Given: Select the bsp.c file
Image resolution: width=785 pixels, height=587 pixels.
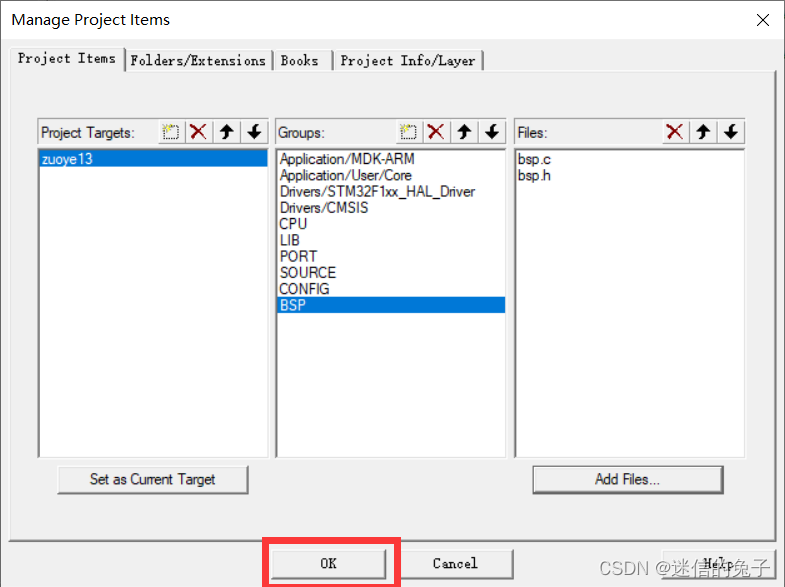Looking at the screenshot, I should click(x=629, y=159).
